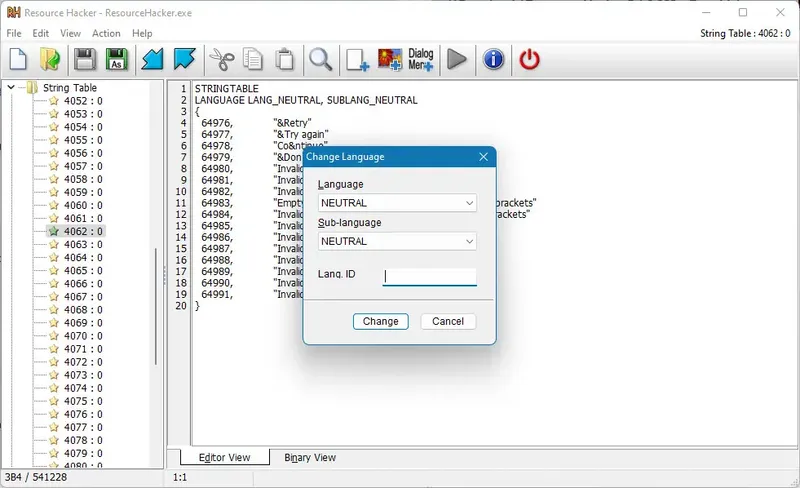Select tree item 4055 : 0
This screenshot has width=800, height=488.
click(x=83, y=140)
